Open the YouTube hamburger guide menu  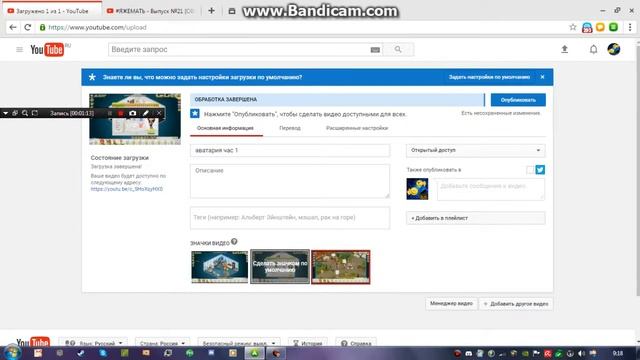(19, 49)
